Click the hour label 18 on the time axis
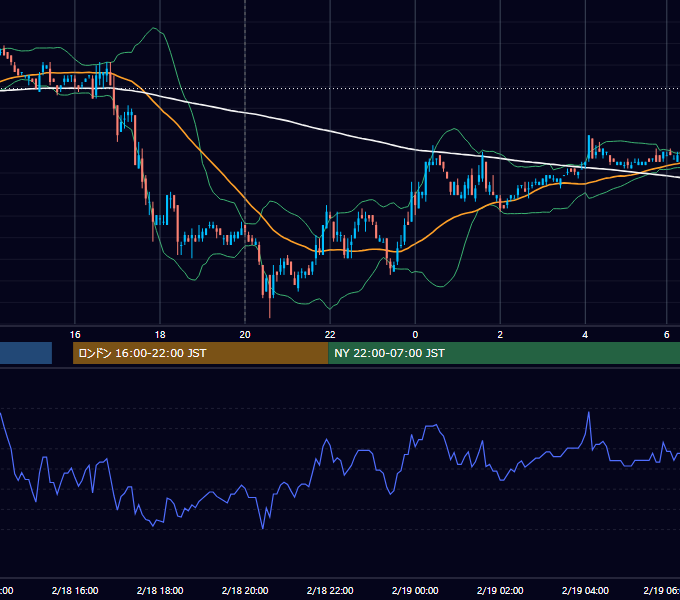Image resolution: width=680 pixels, height=600 pixels. coord(160,335)
